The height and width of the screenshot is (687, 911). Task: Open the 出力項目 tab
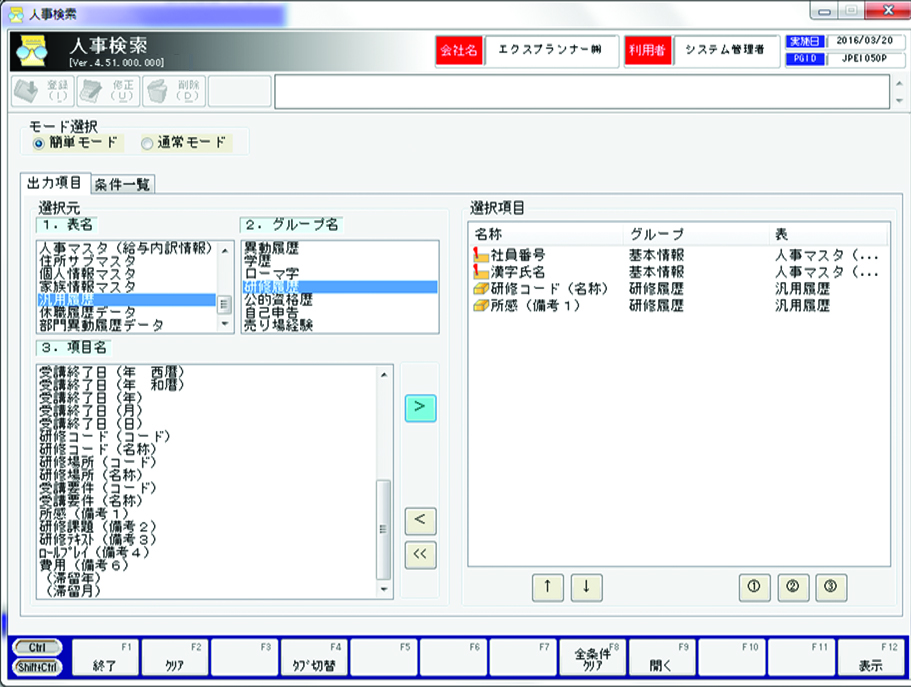click(54, 183)
